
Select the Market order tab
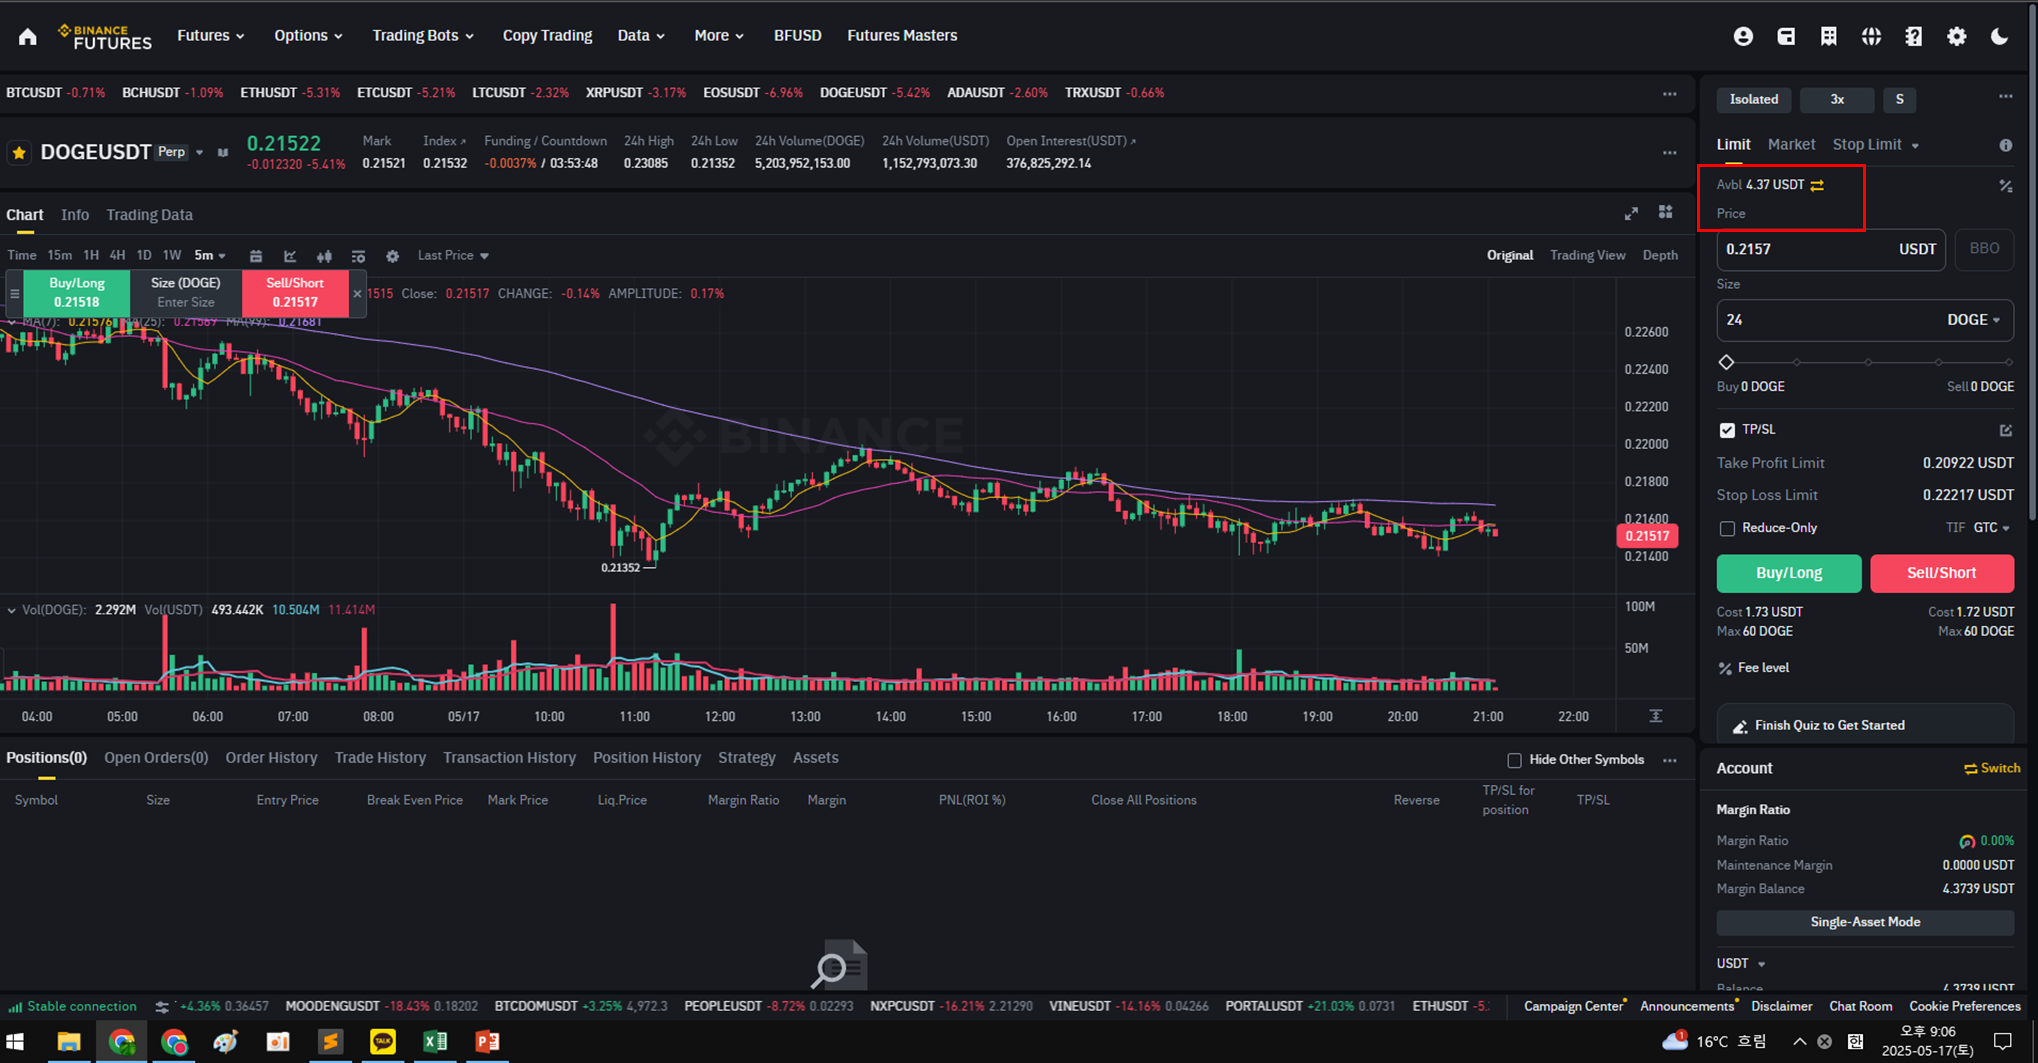click(1791, 144)
